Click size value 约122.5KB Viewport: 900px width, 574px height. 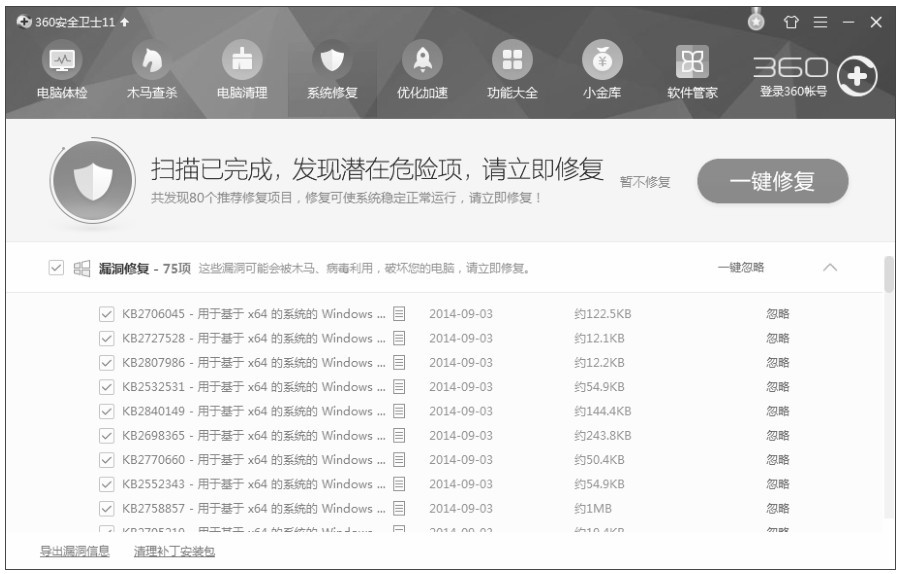click(603, 314)
